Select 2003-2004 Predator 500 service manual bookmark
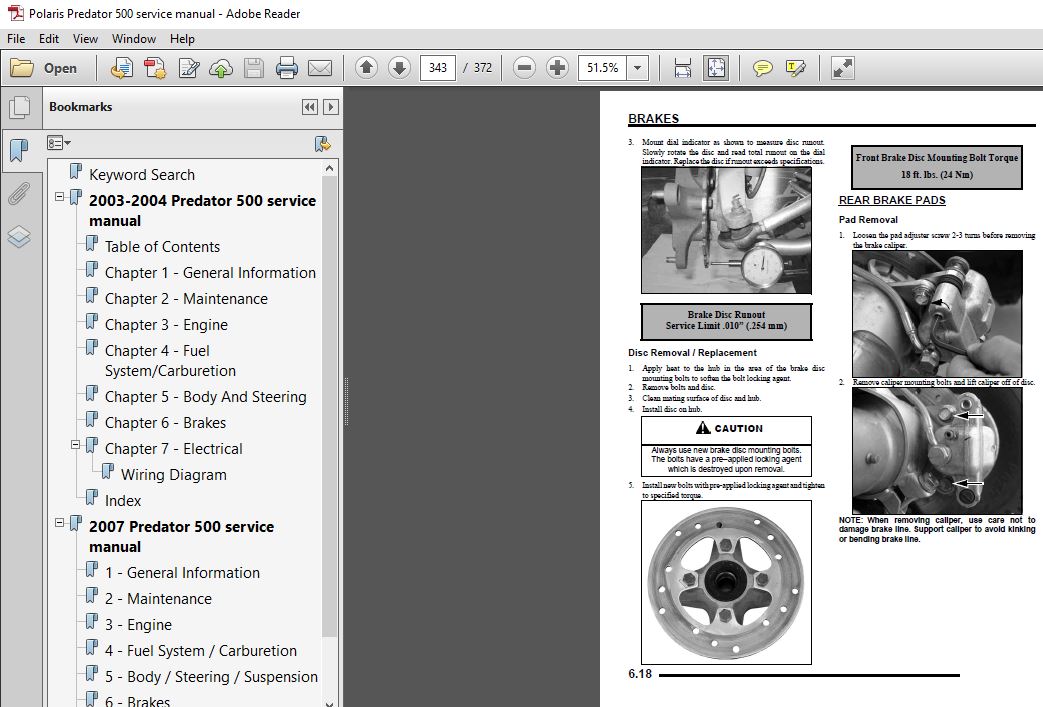 point(202,211)
